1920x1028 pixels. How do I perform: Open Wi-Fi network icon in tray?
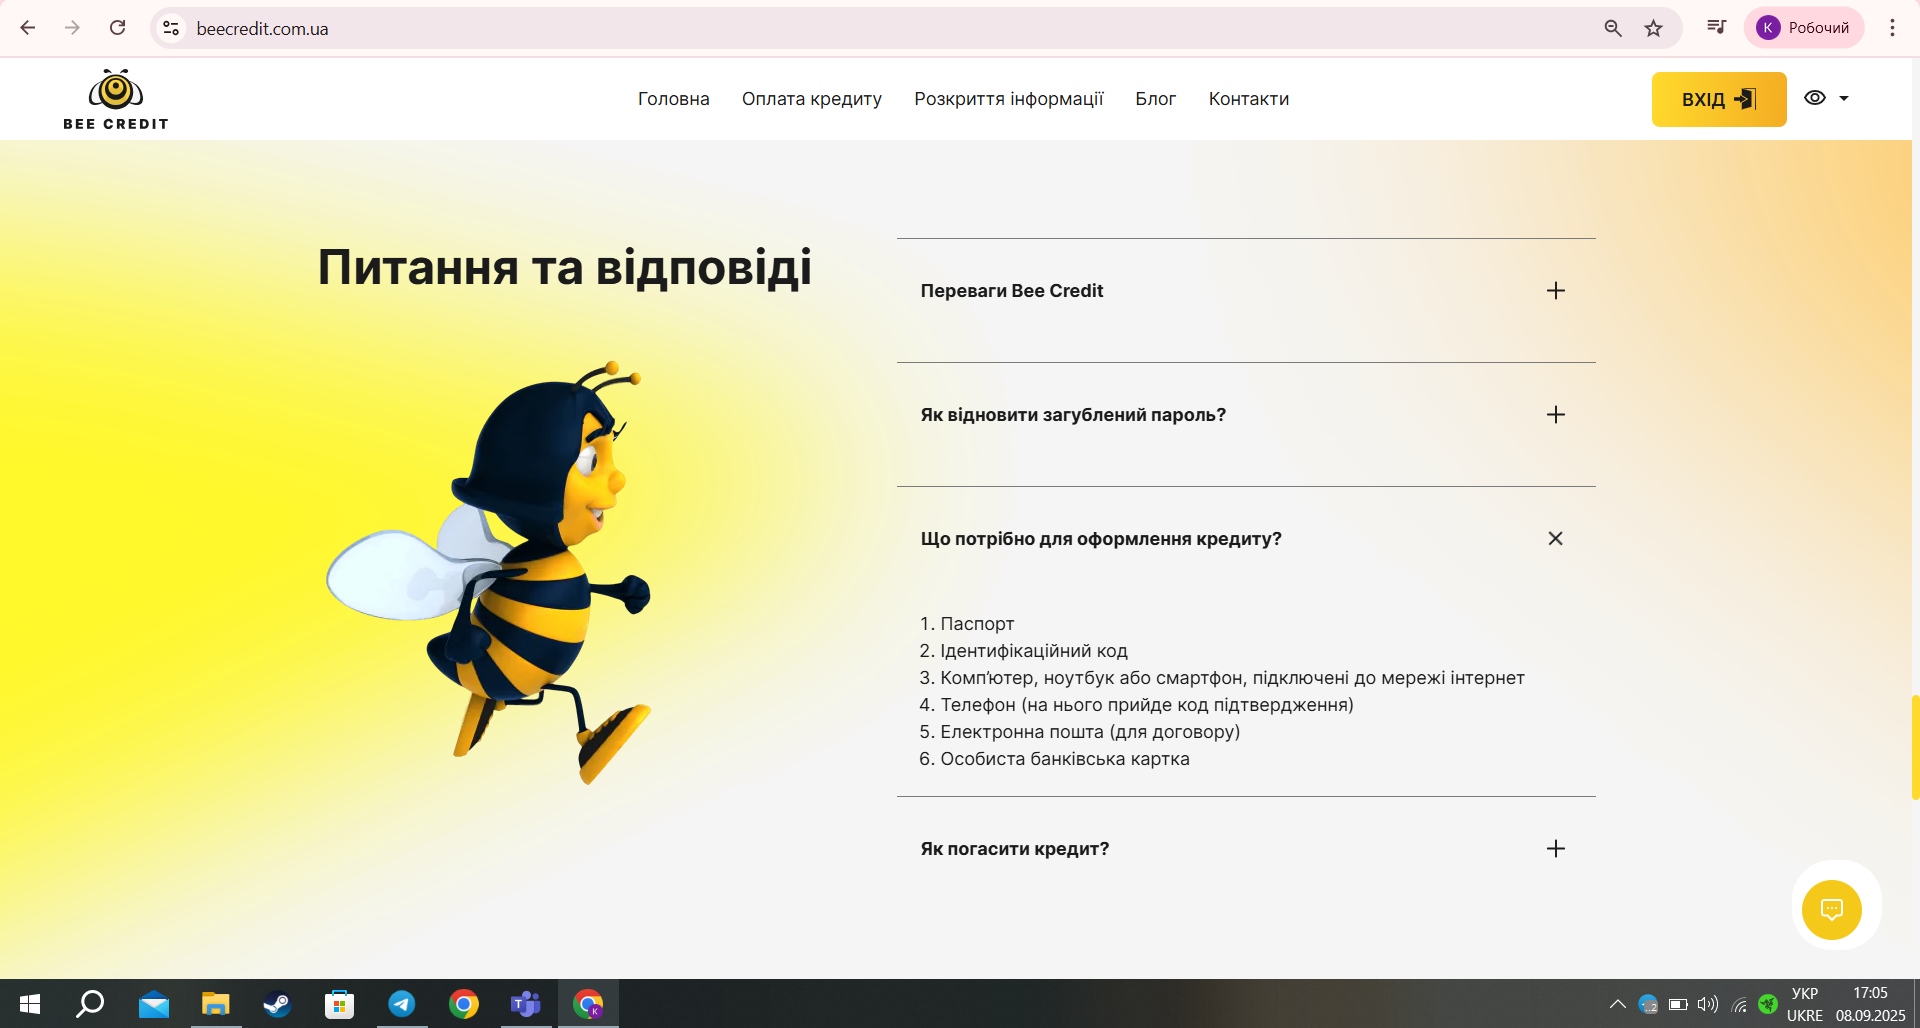coord(1739,1004)
